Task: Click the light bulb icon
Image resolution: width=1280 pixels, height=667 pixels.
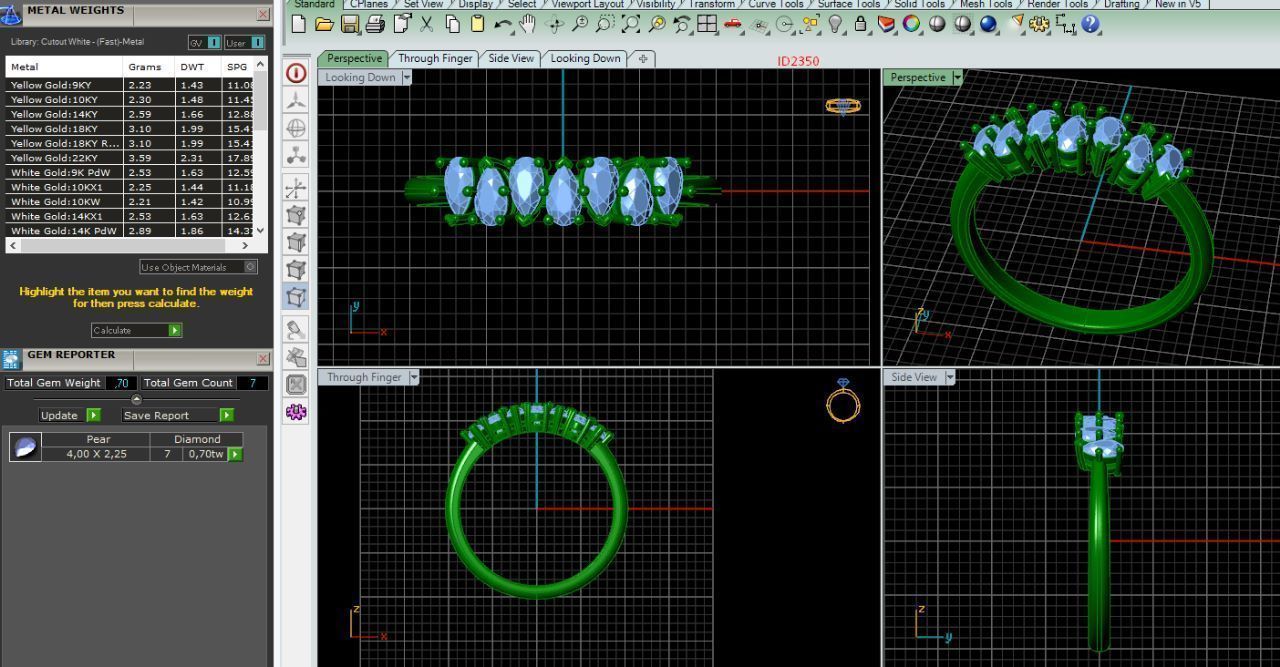Action: 836,24
